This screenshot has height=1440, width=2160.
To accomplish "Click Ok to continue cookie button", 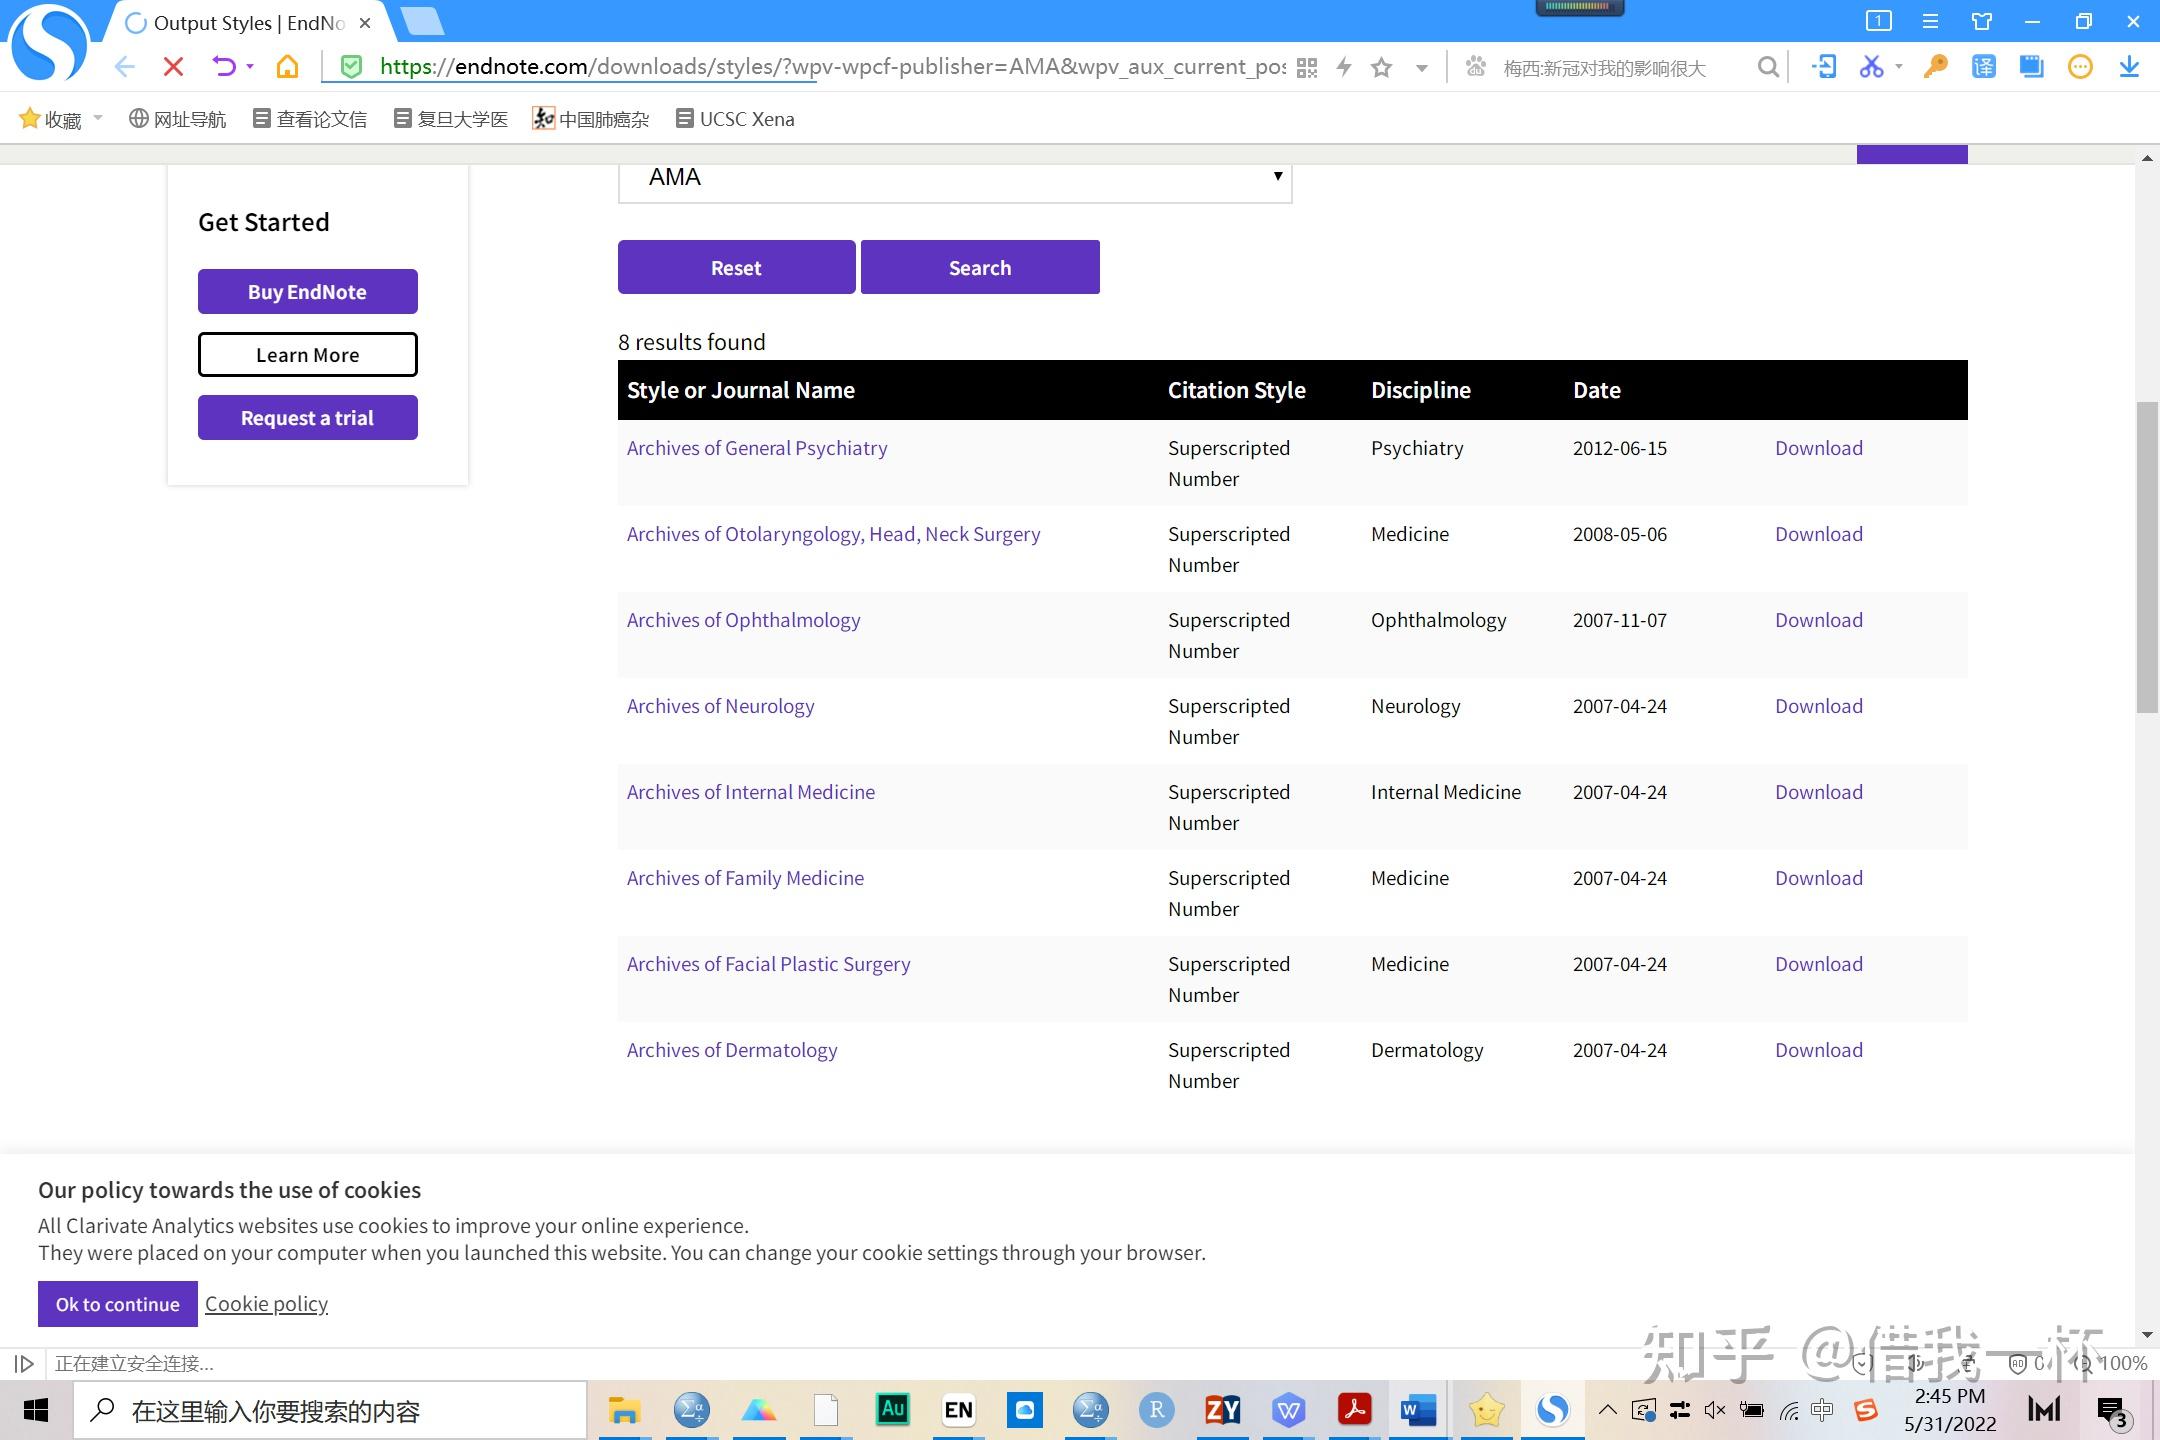I will tap(118, 1304).
